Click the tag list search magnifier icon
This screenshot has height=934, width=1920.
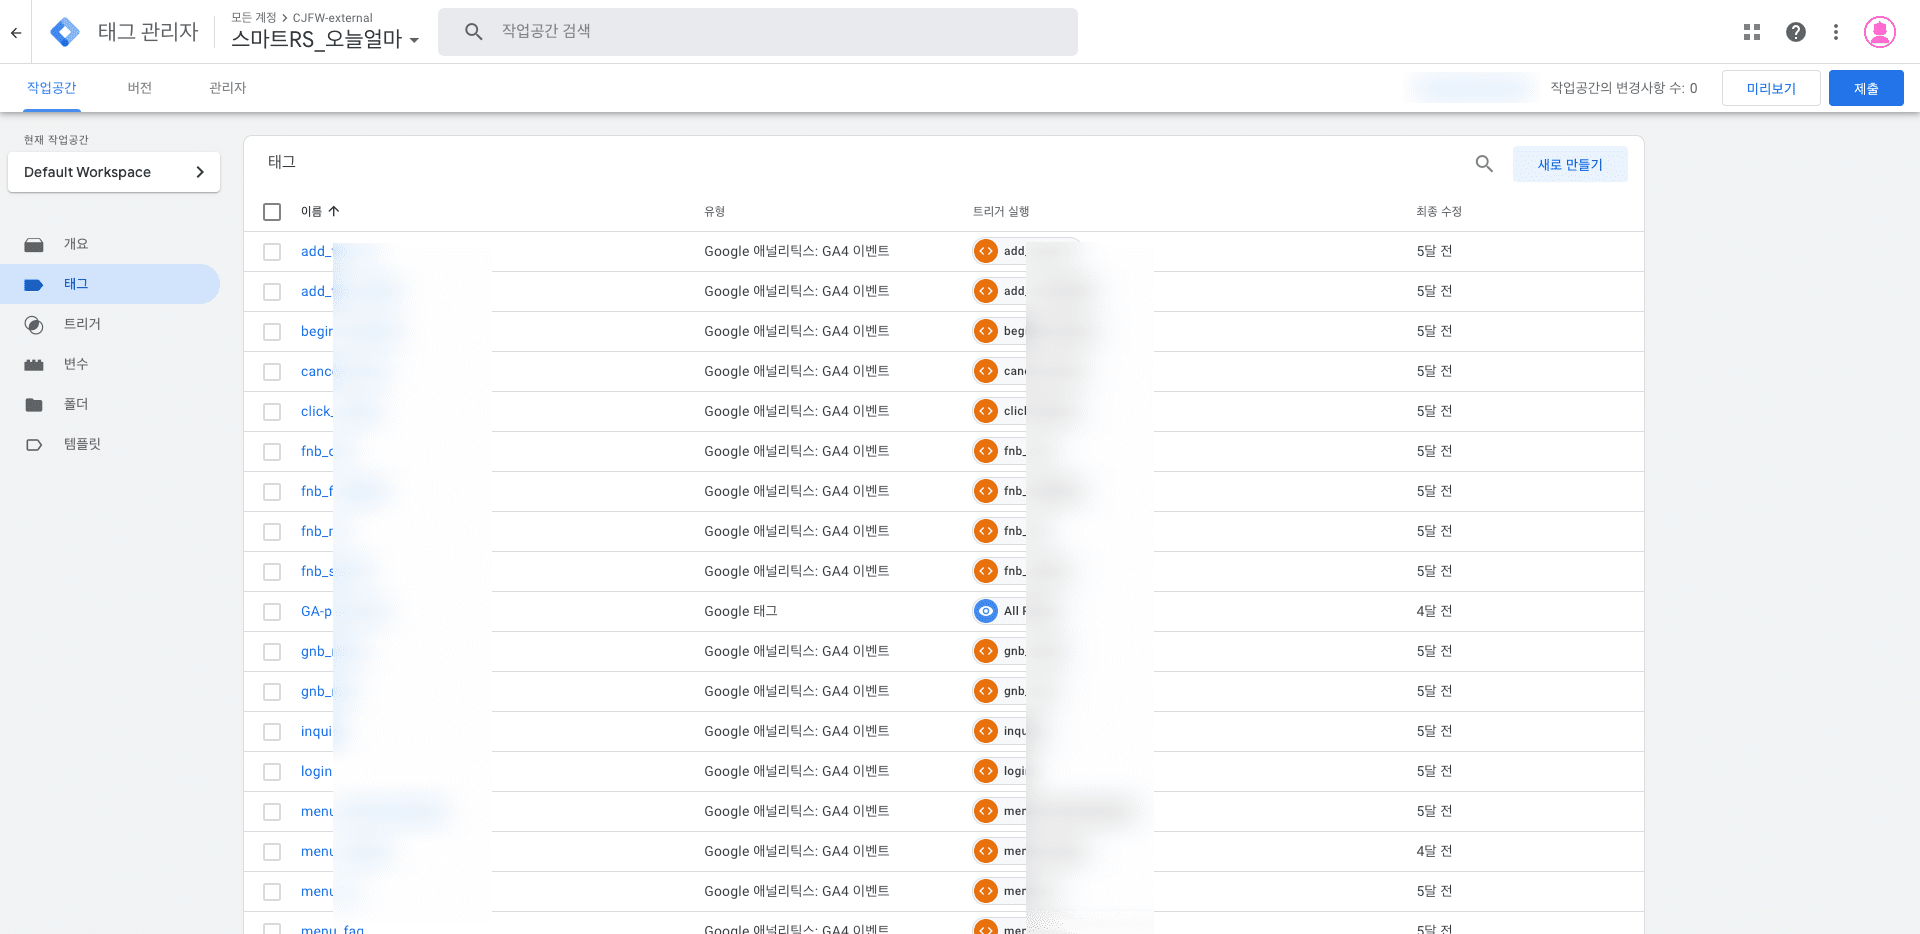[x=1484, y=164]
